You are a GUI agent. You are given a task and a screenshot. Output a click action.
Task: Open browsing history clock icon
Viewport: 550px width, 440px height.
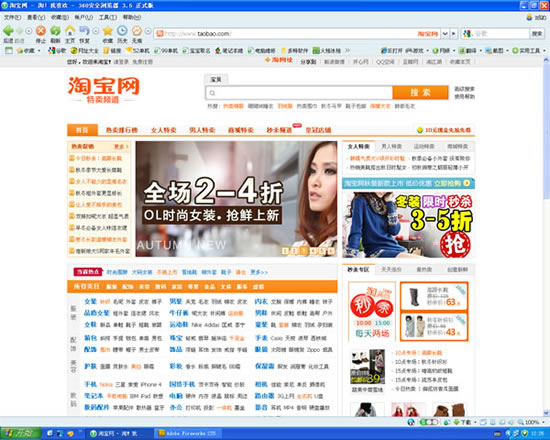(122, 31)
